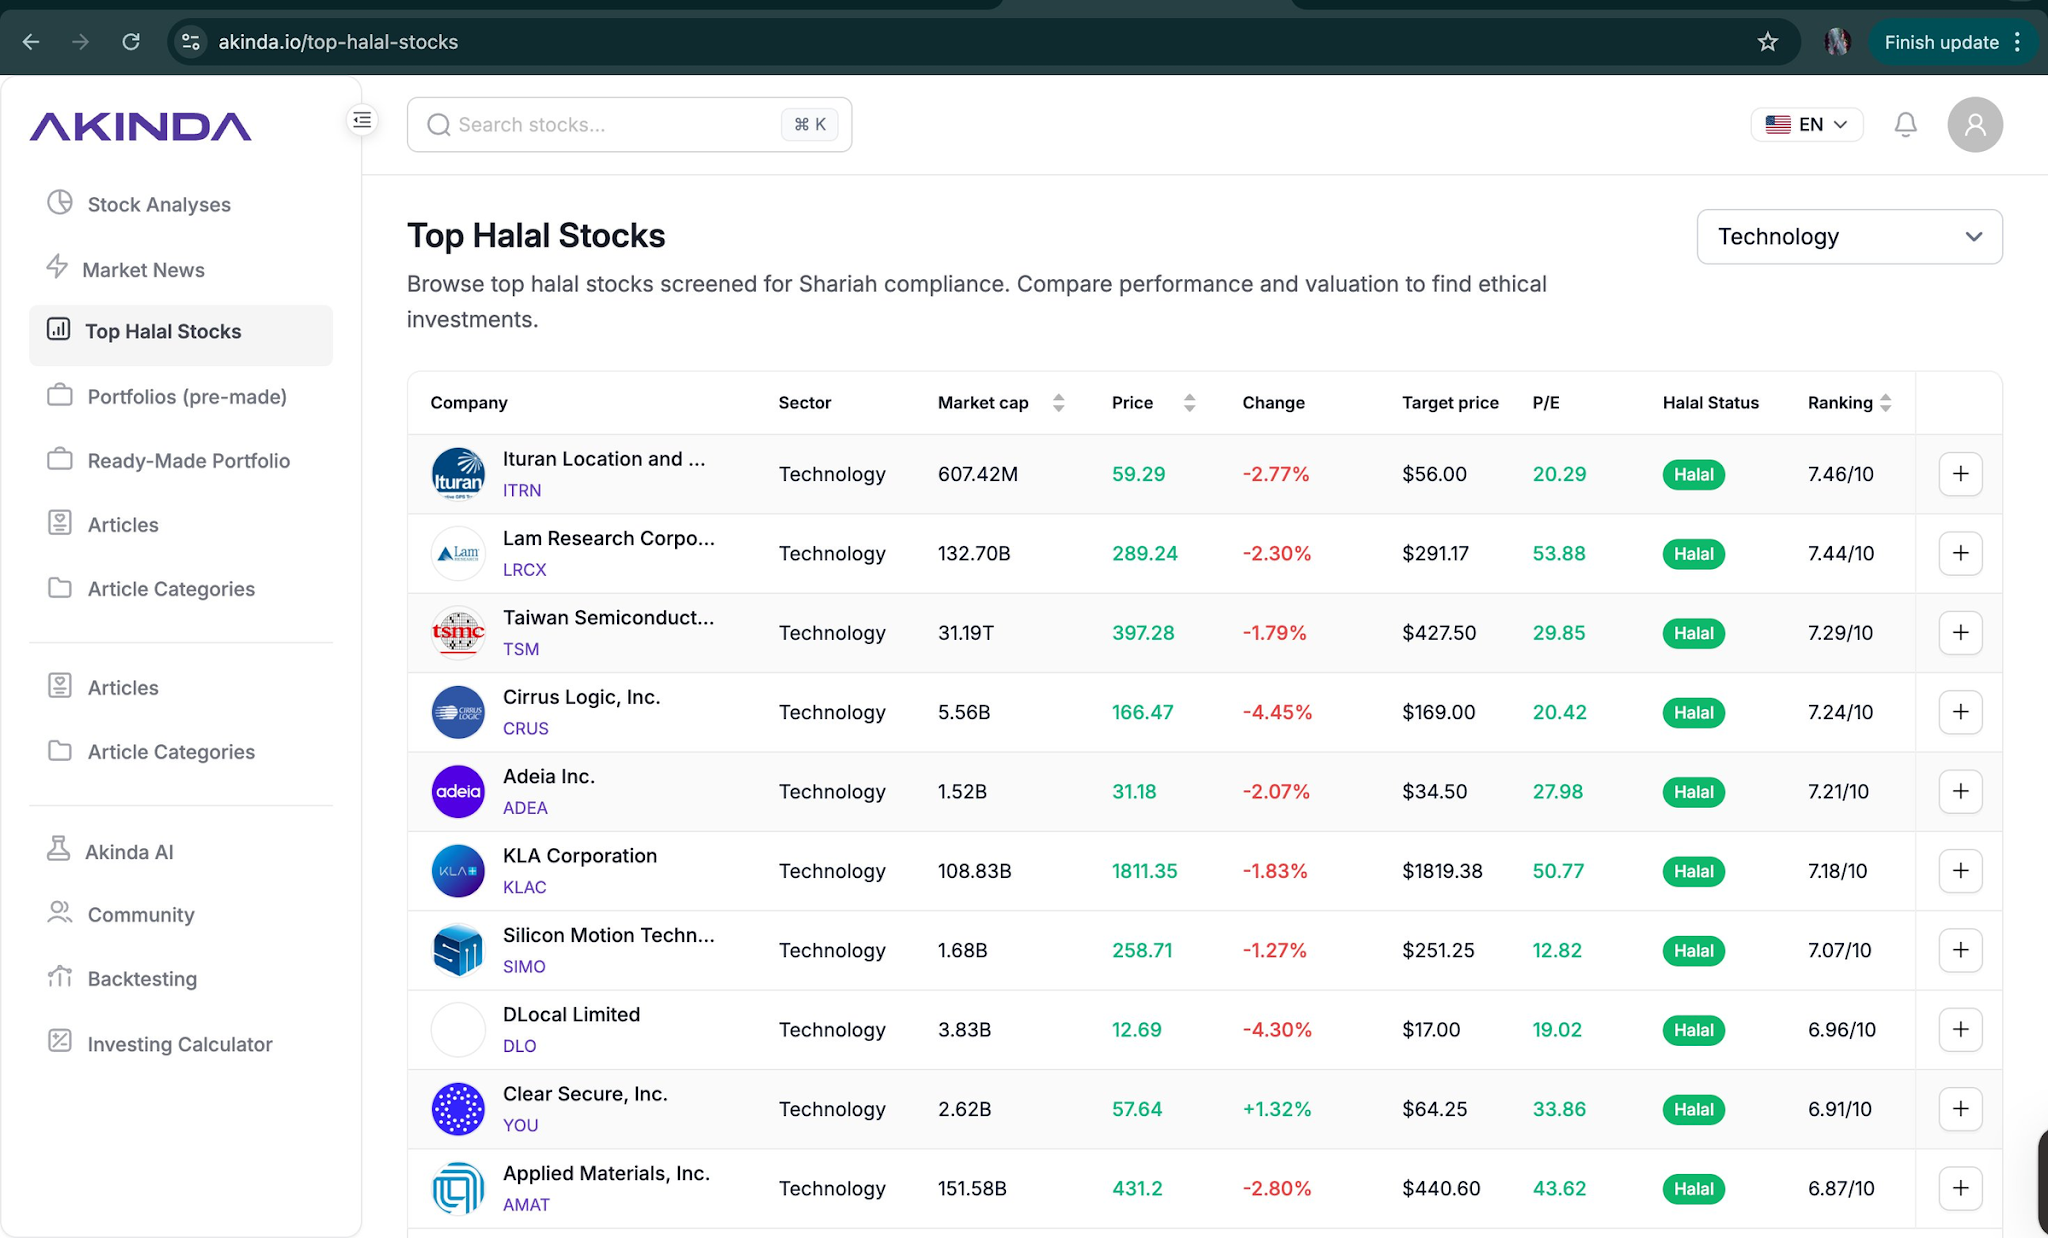Sort the table by Price

1189,403
